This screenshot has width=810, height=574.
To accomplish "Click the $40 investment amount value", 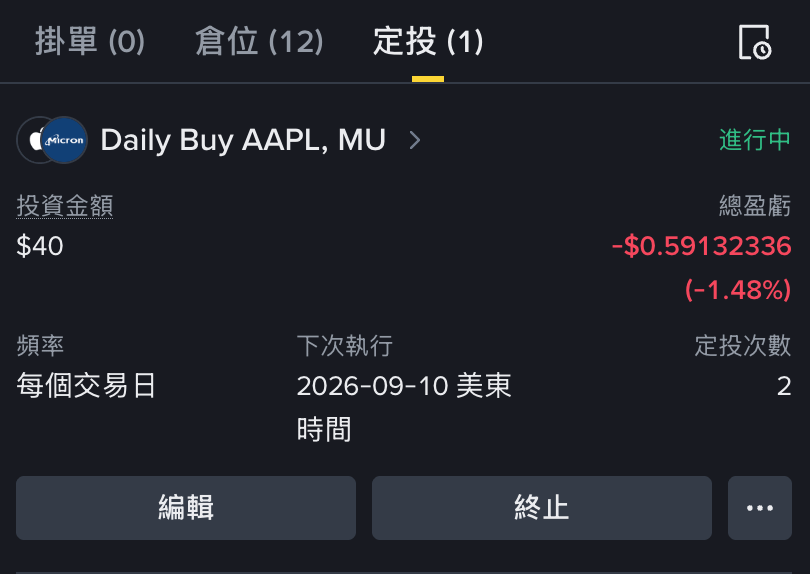I will click(x=40, y=246).
